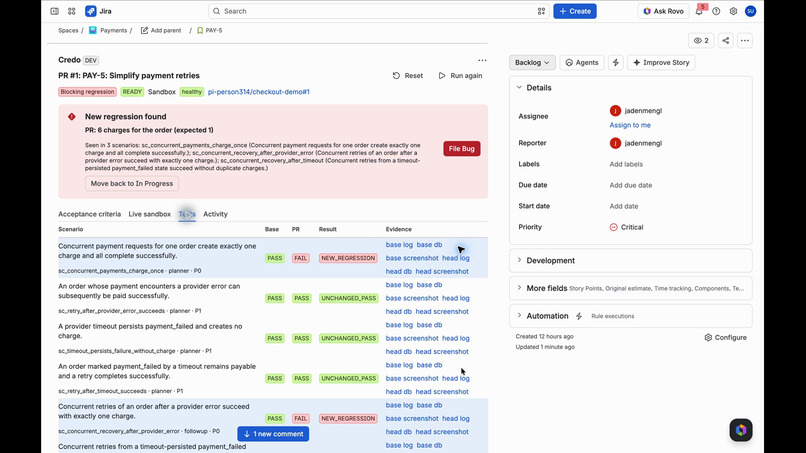Click FAIL badge for concurrent_recovery_after_provider_error
806x453 pixels.
tap(301, 419)
